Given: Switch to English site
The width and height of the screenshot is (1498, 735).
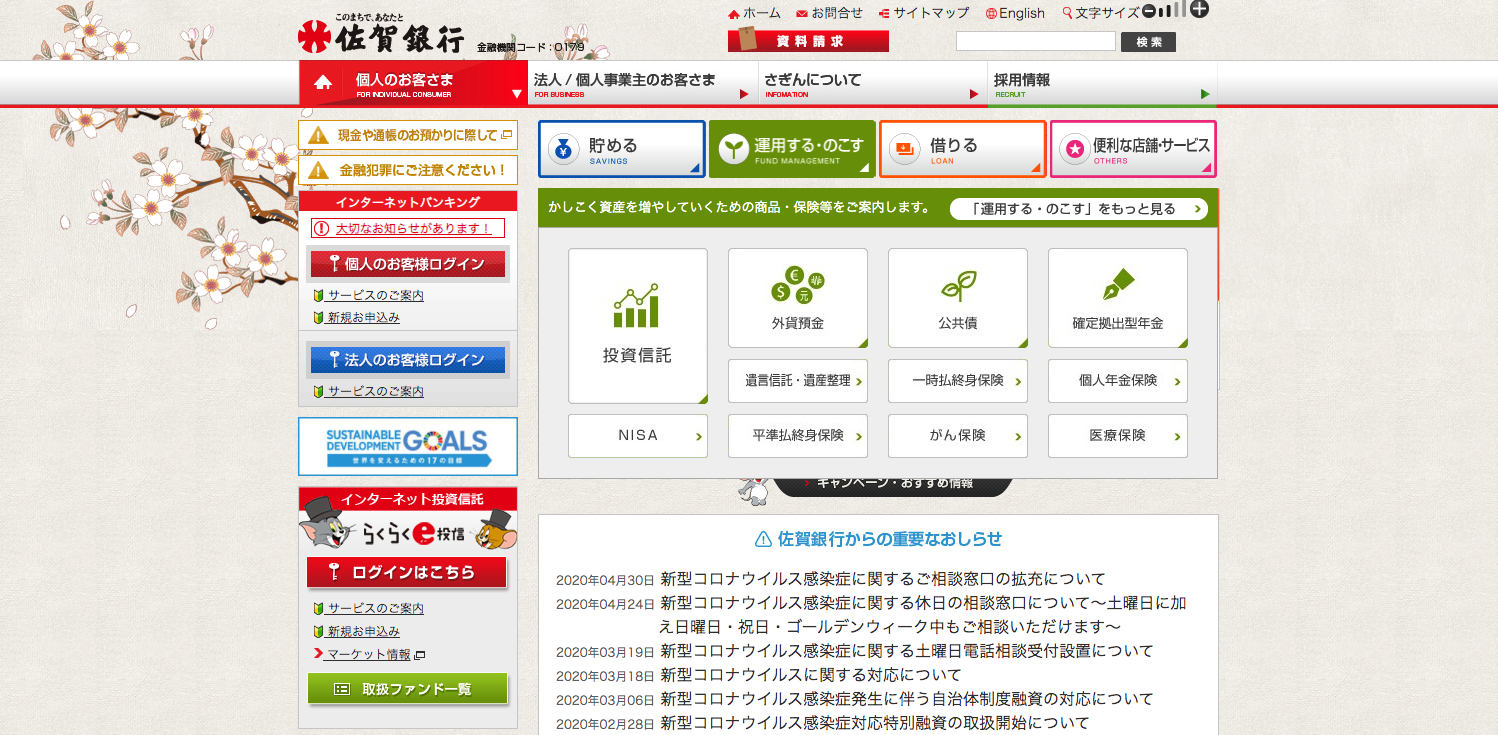Looking at the screenshot, I should click(1015, 13).
